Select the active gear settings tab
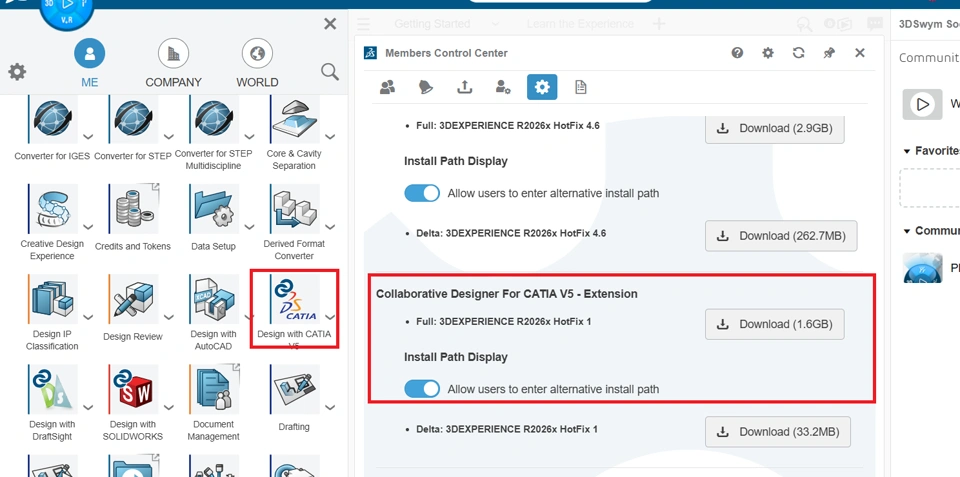 coord(542,88)
